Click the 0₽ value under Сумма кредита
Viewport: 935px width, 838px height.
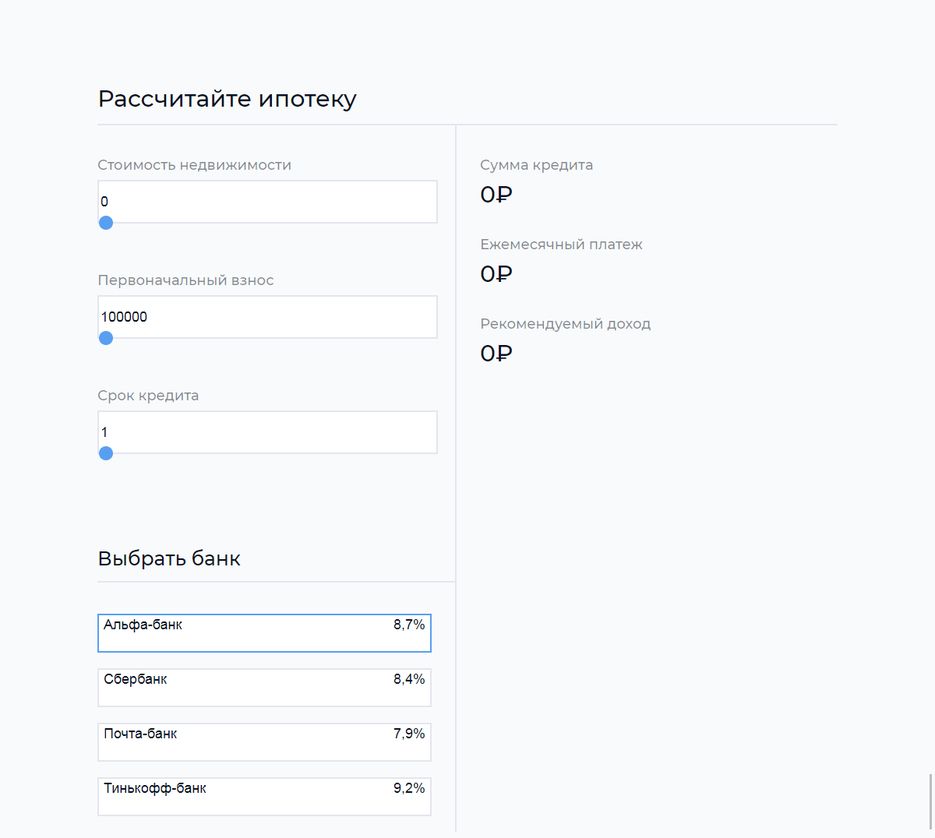point(496,195)
